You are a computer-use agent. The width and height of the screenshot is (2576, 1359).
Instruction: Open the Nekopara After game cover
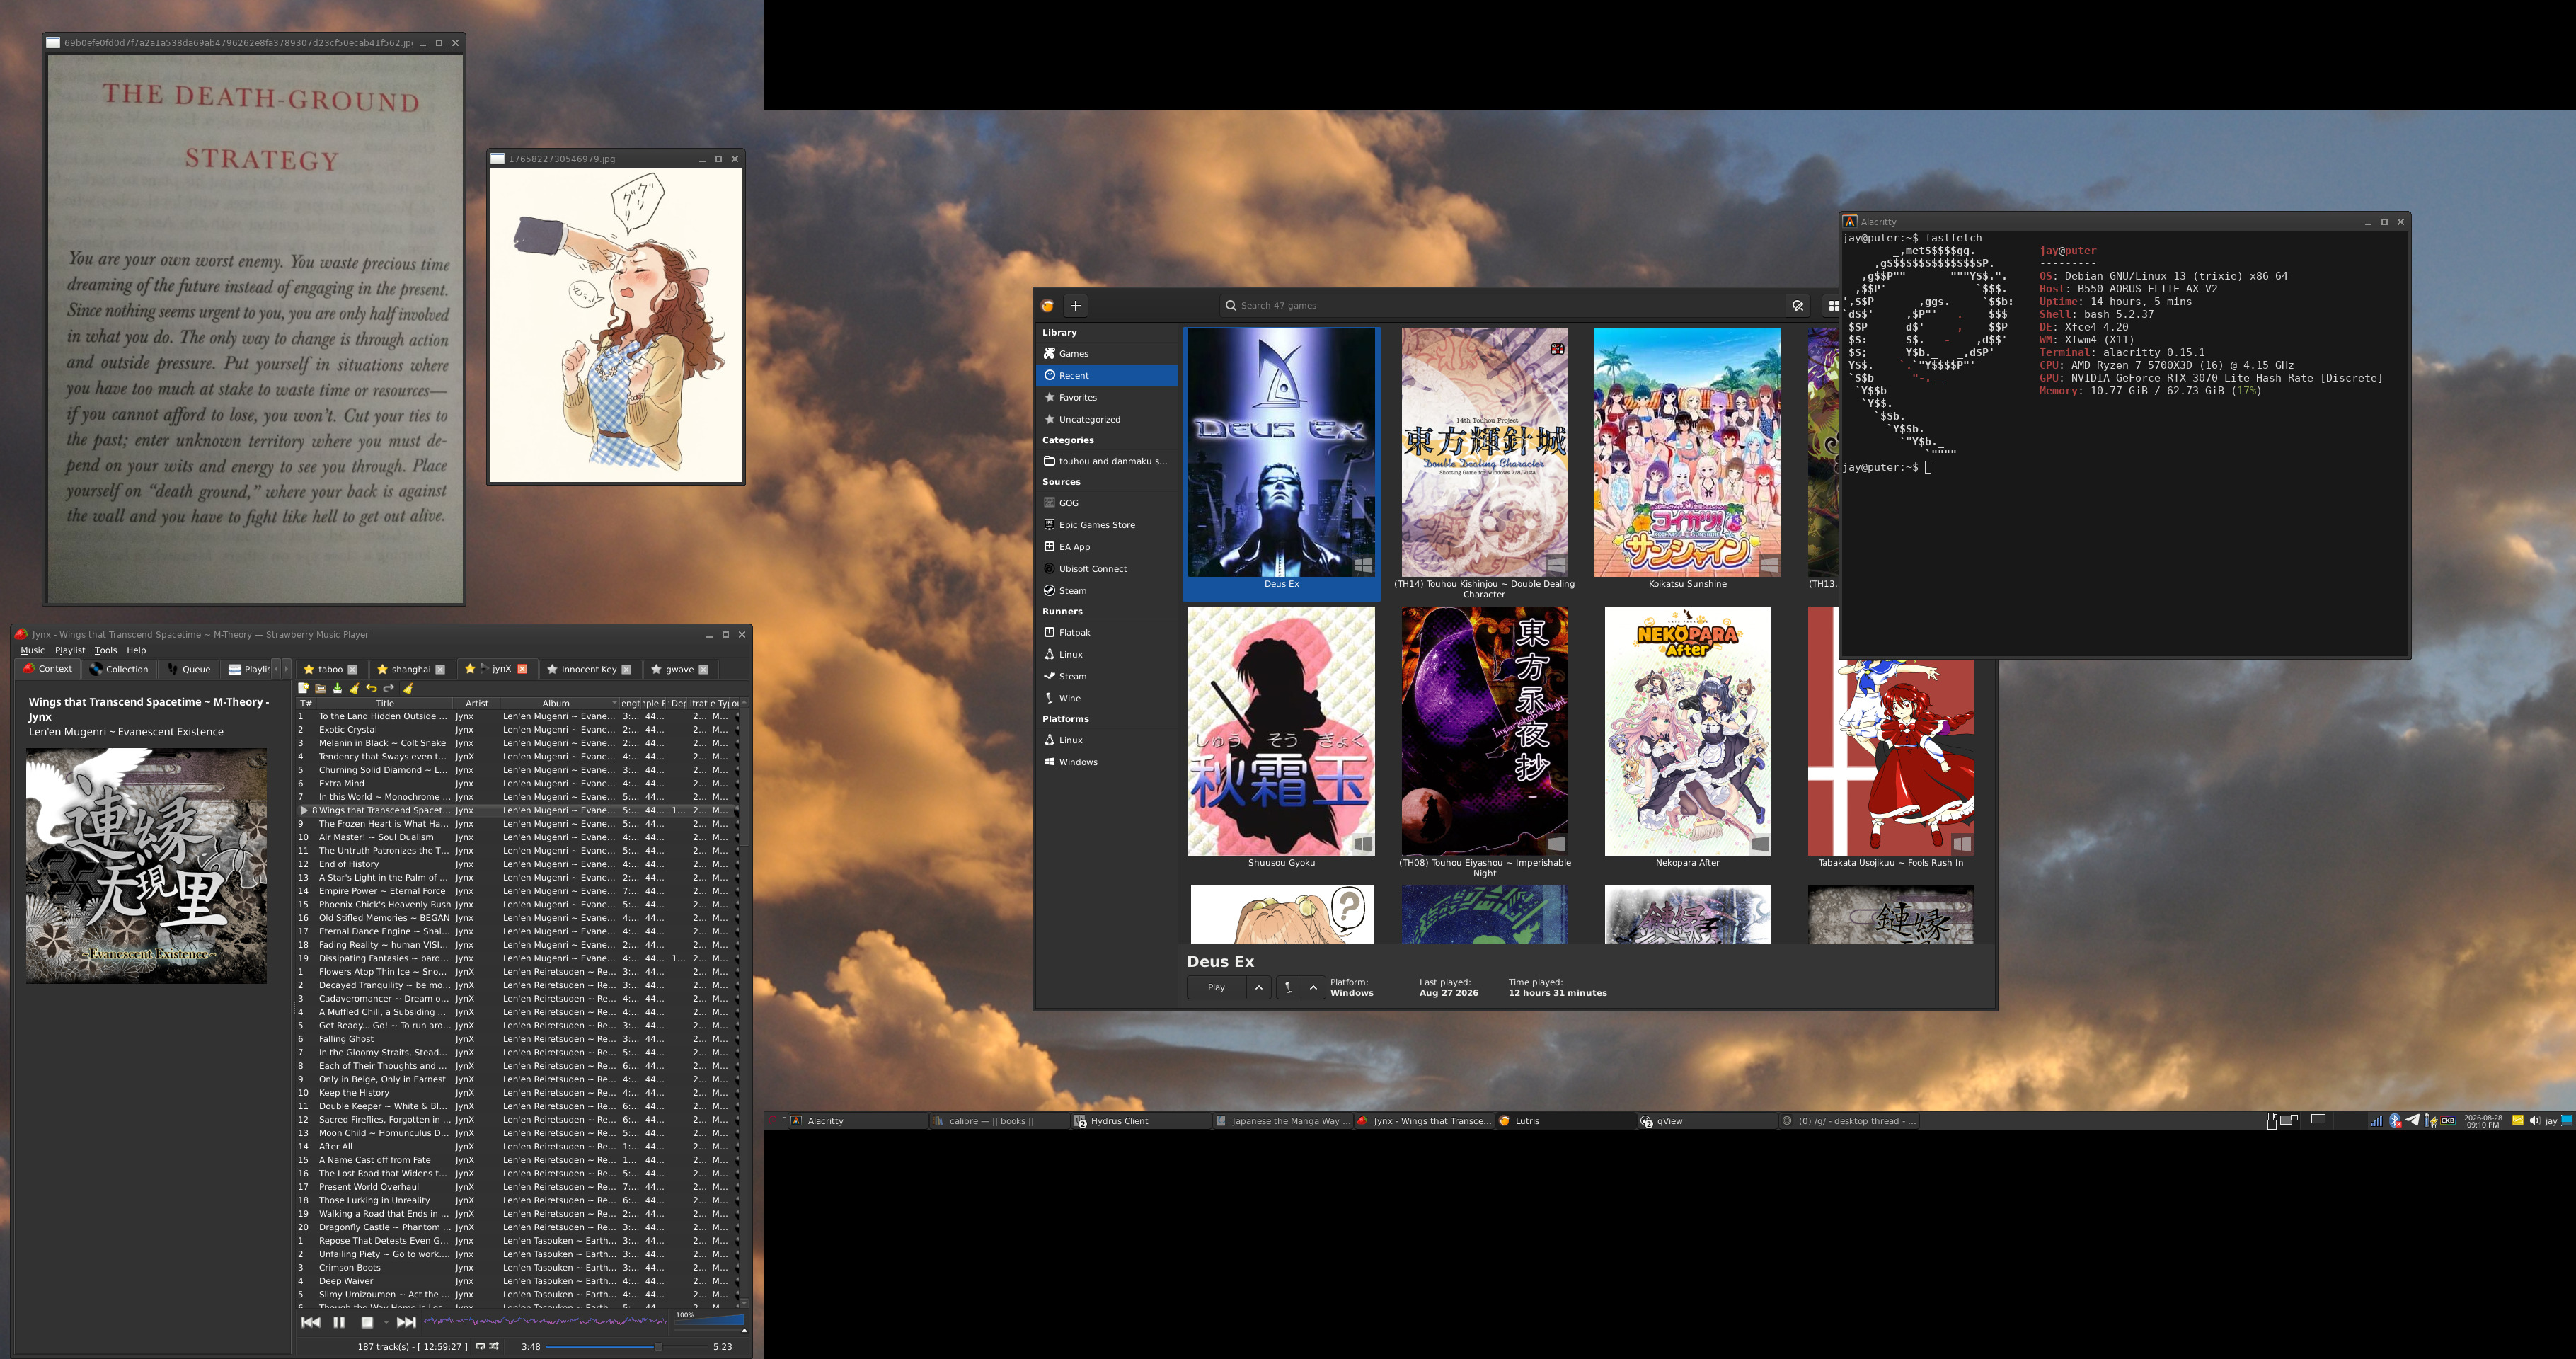(1688, 731)
